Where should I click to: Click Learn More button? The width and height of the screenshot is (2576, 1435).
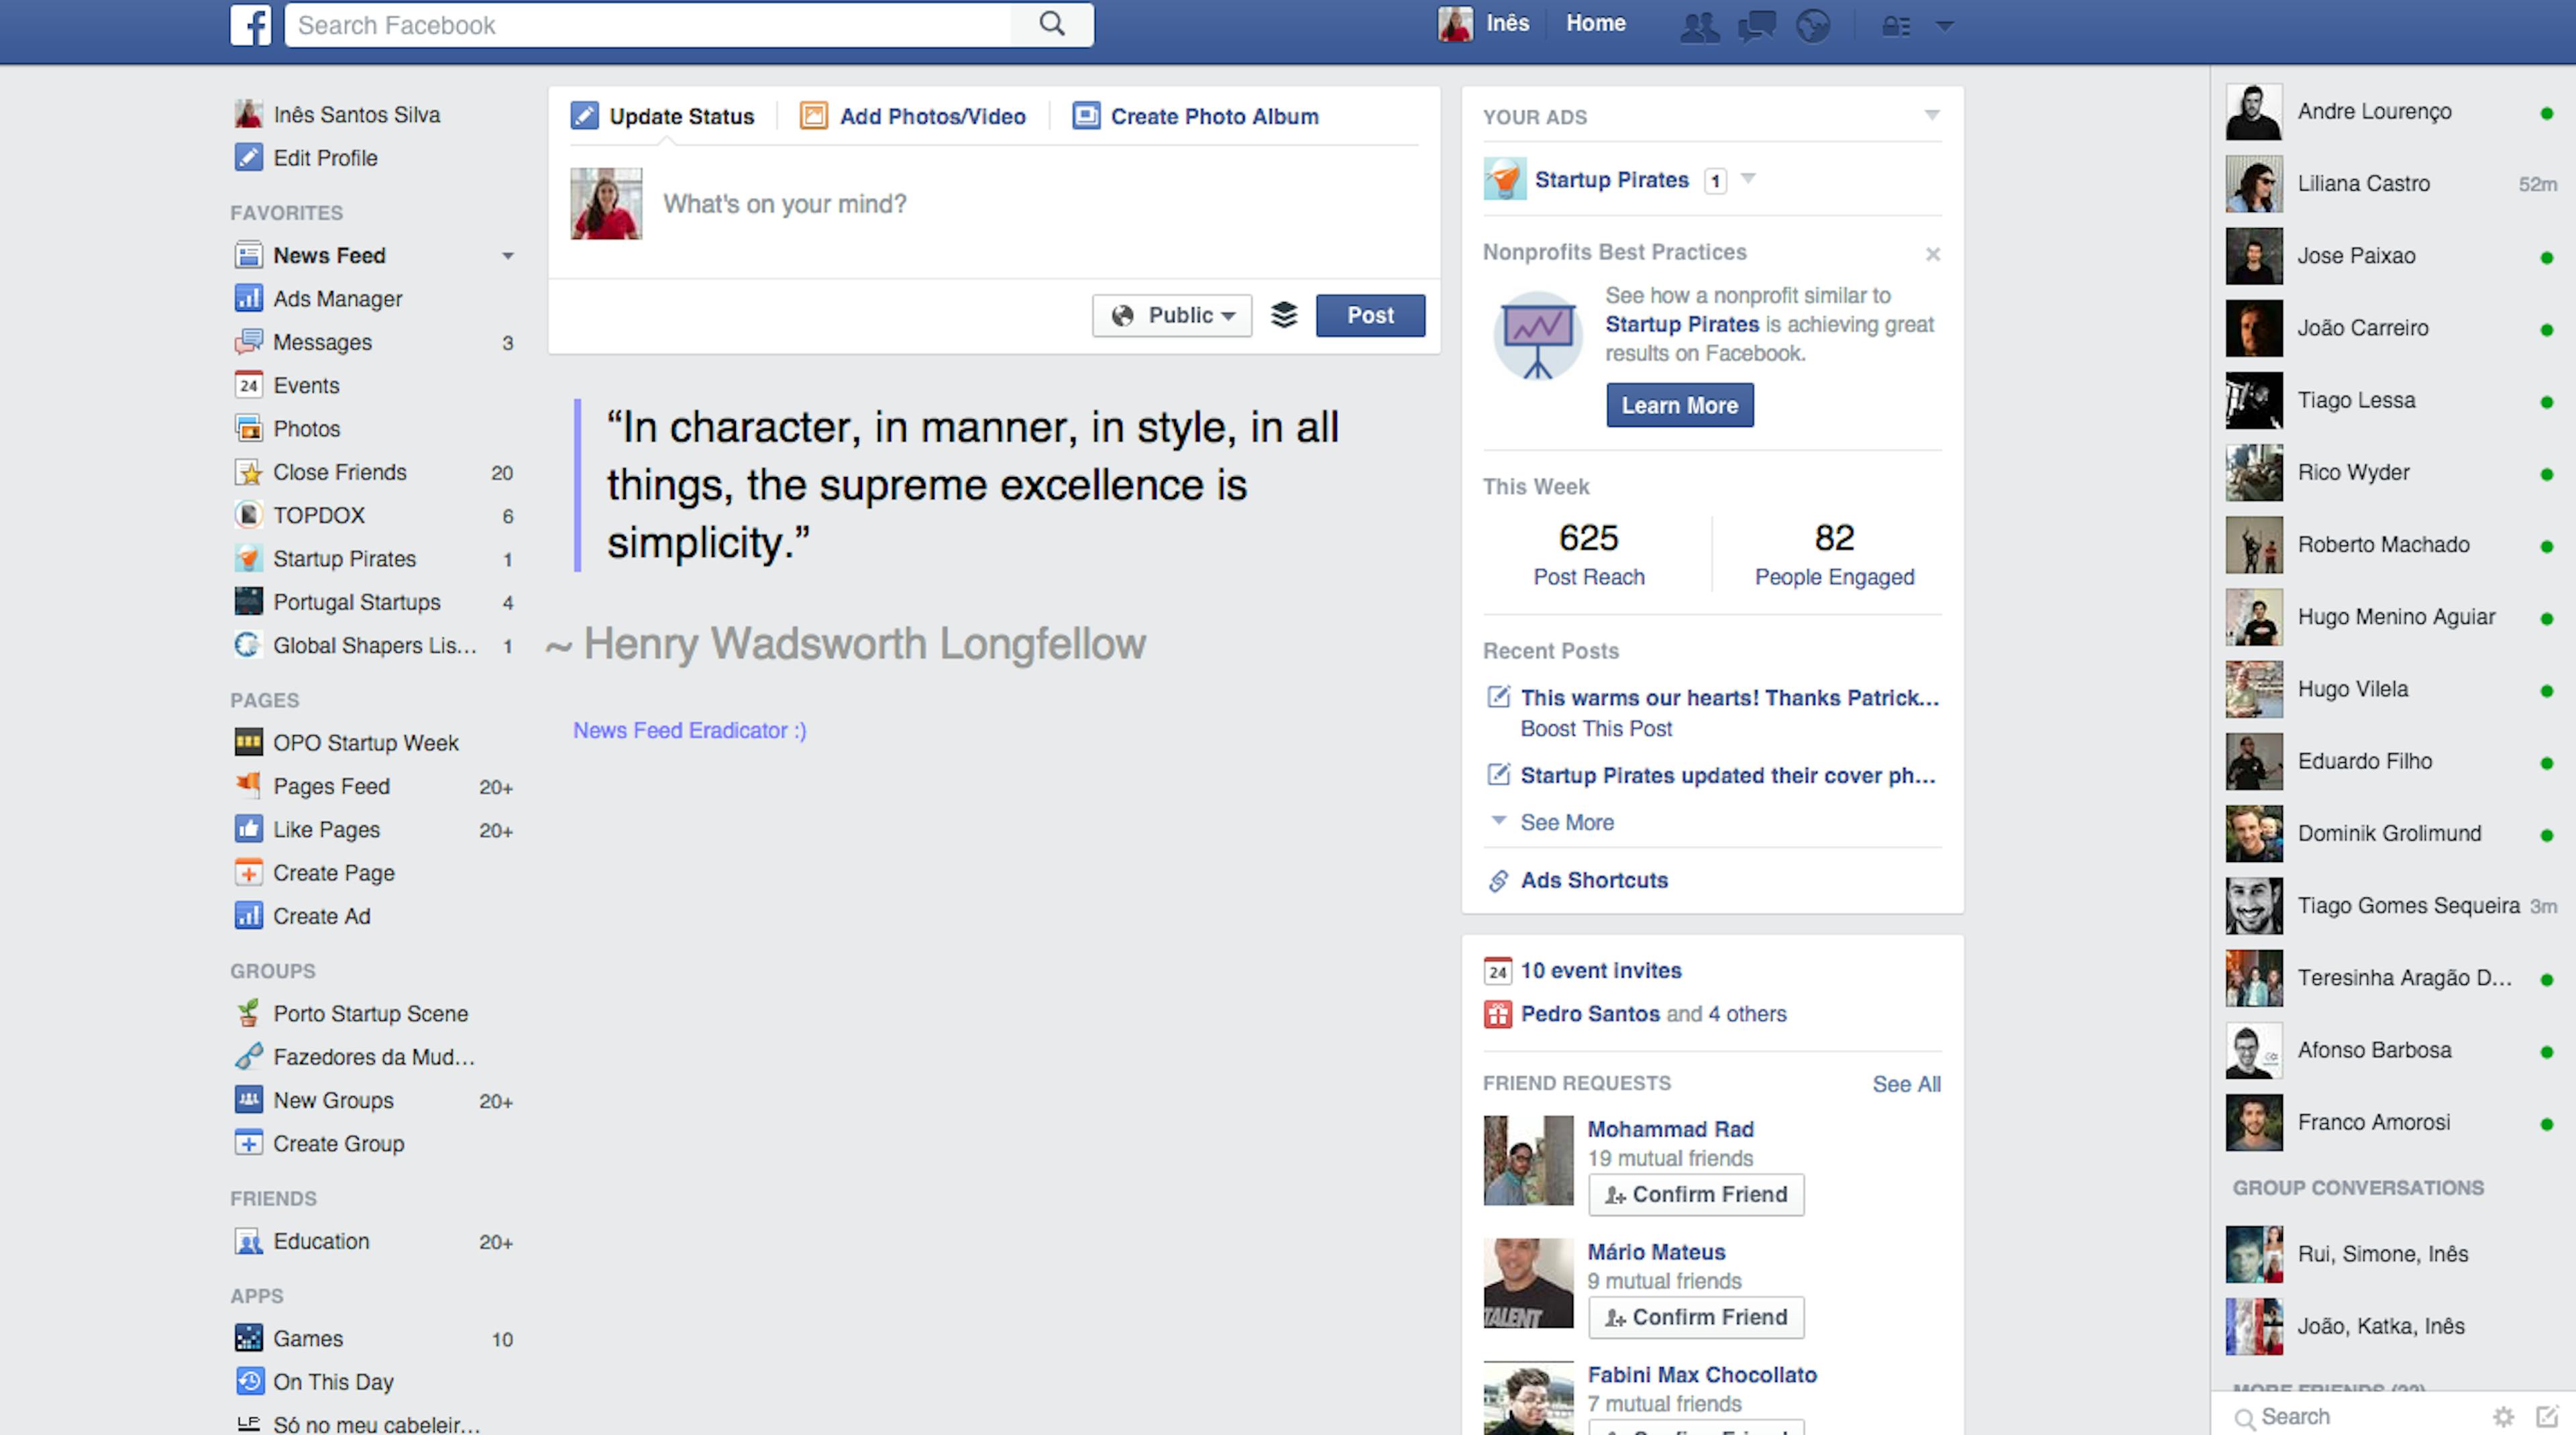pyautogui.click(x=1679, y=405)
